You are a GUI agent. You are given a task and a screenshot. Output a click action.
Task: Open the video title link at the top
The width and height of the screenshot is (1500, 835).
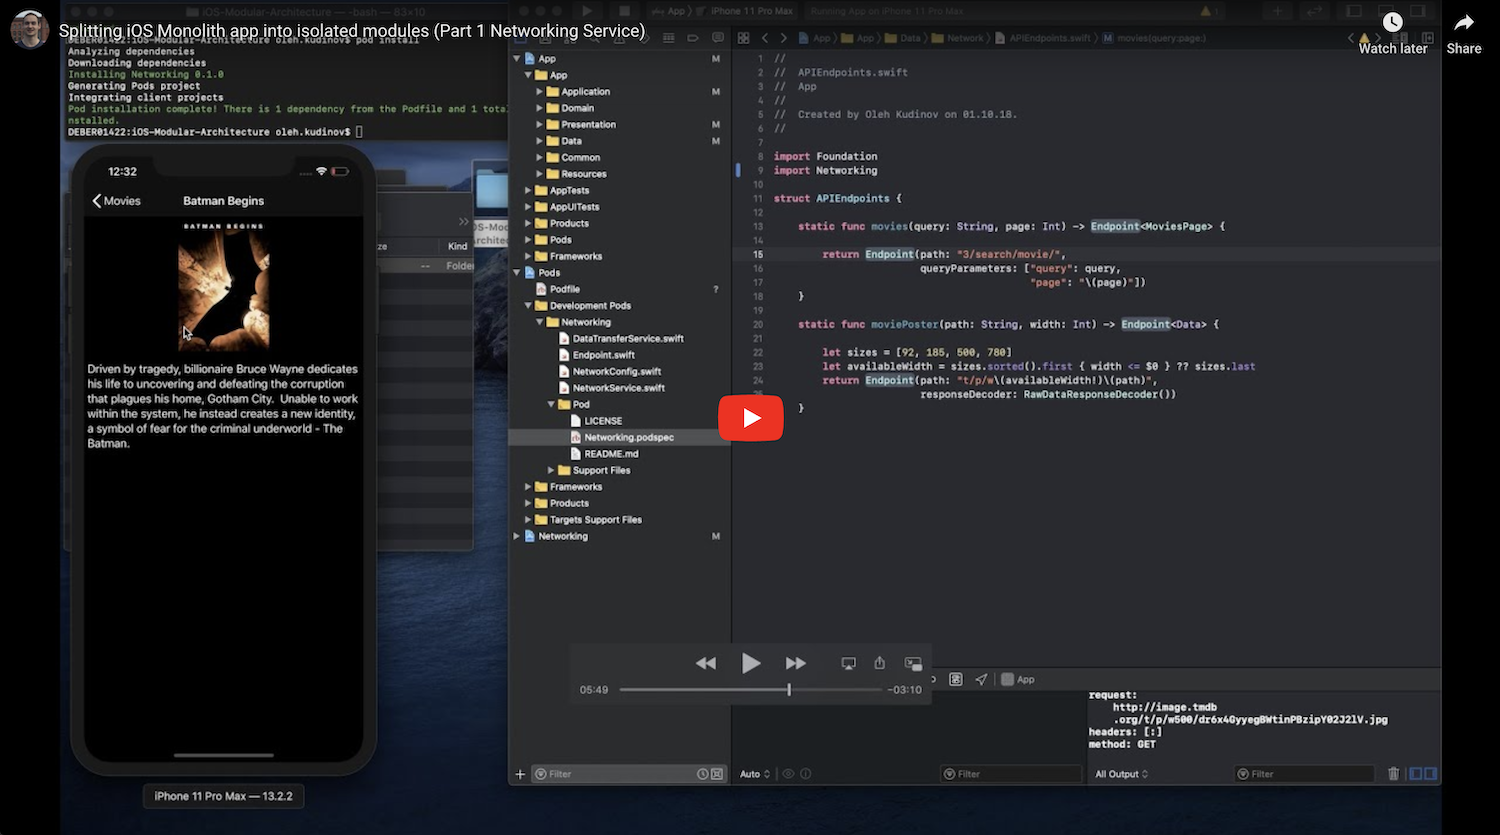click(352, 31)
